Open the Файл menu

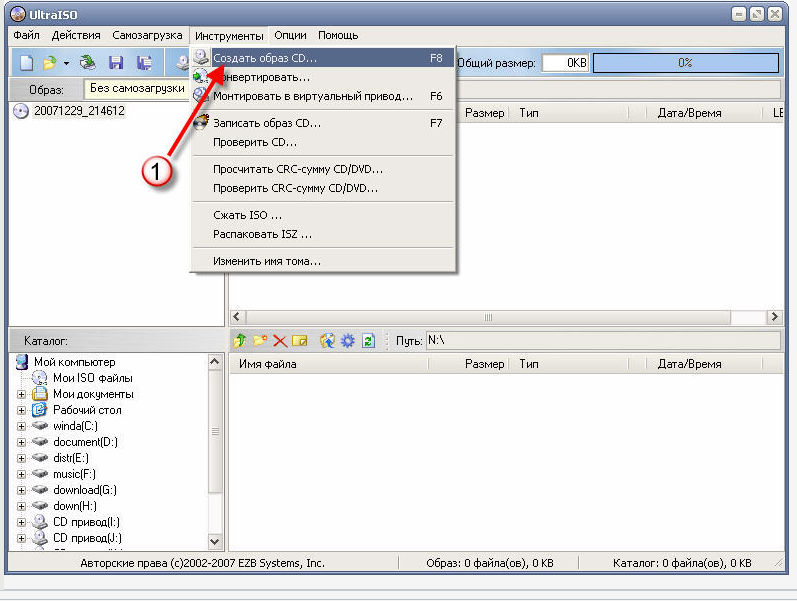[26, 35]
